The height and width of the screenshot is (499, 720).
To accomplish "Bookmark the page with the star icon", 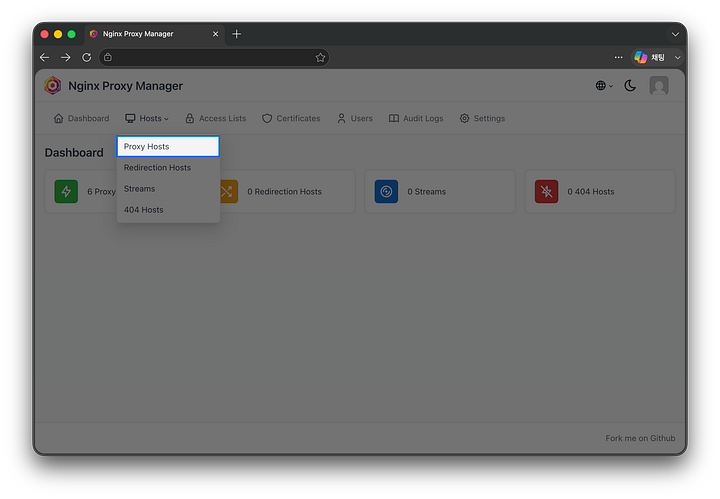I will (x=321, y=57).
